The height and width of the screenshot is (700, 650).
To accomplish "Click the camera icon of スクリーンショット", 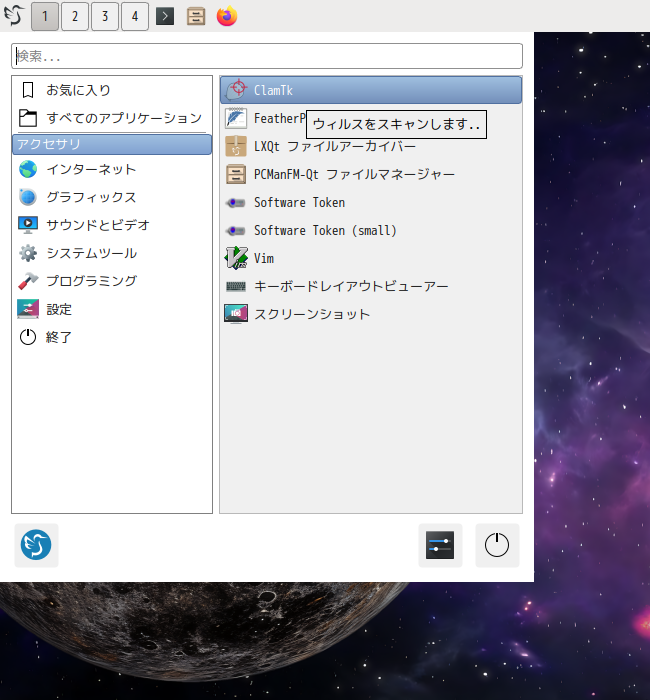I will [x=236, y=314].
